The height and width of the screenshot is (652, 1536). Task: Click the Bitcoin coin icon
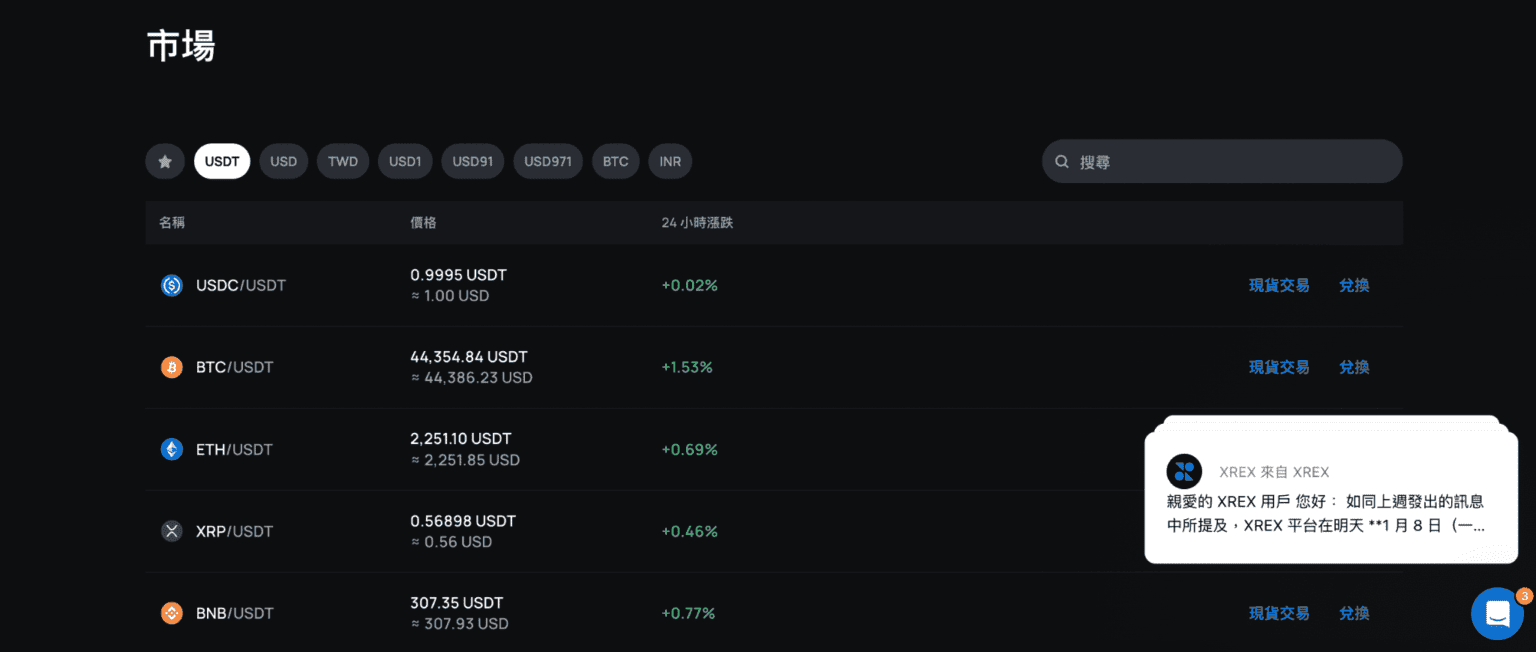(172, 367)
